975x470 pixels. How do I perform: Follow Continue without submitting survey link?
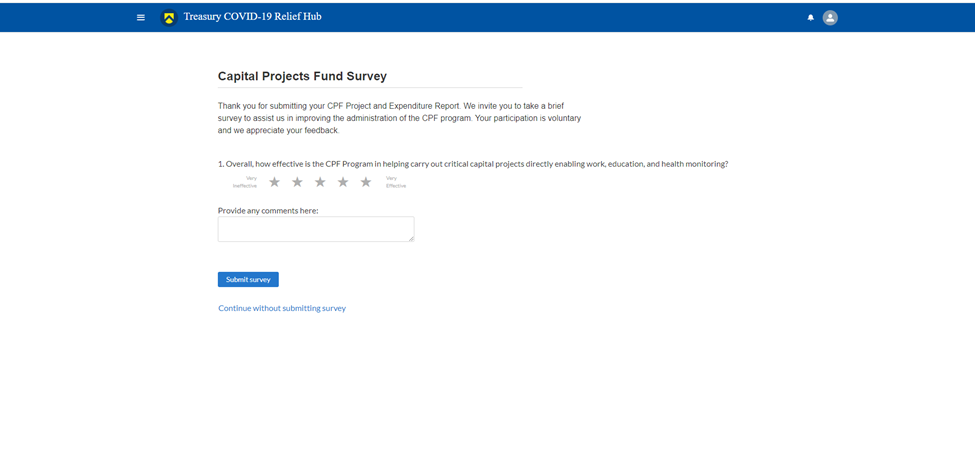(x=282, y=308)
